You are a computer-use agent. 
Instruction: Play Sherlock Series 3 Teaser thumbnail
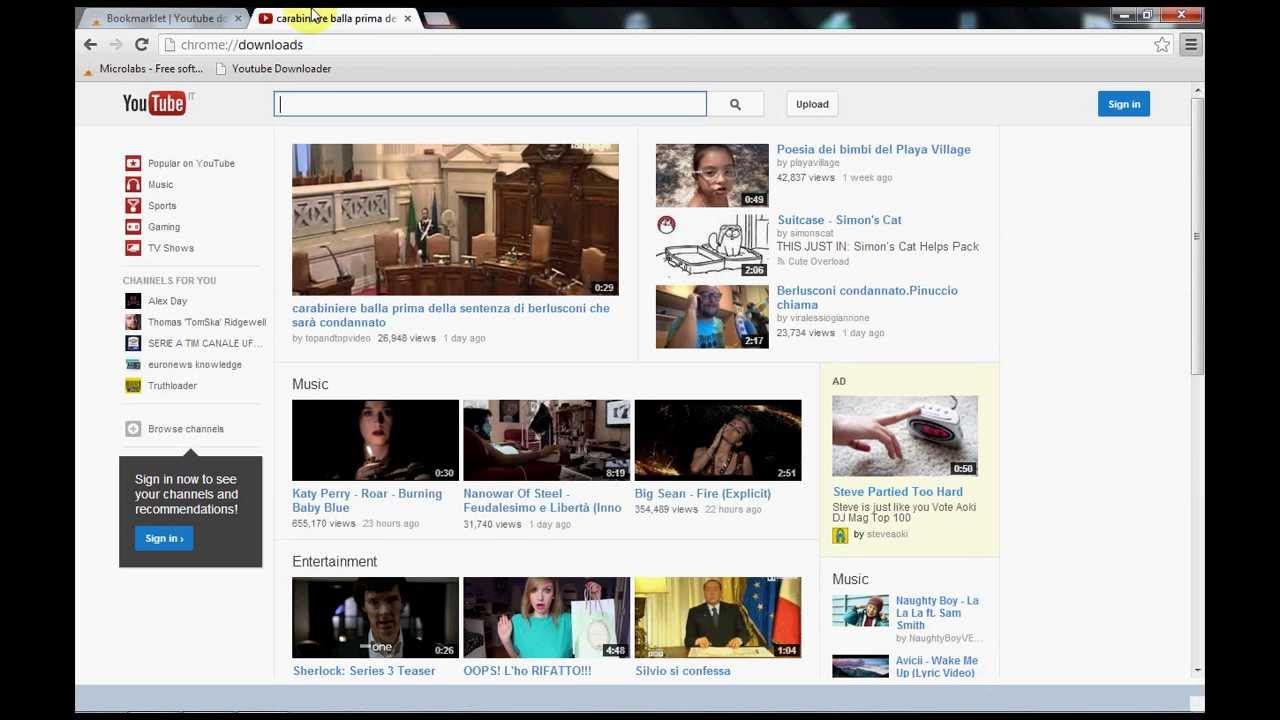pyautogui.click(x=375, y=617)
